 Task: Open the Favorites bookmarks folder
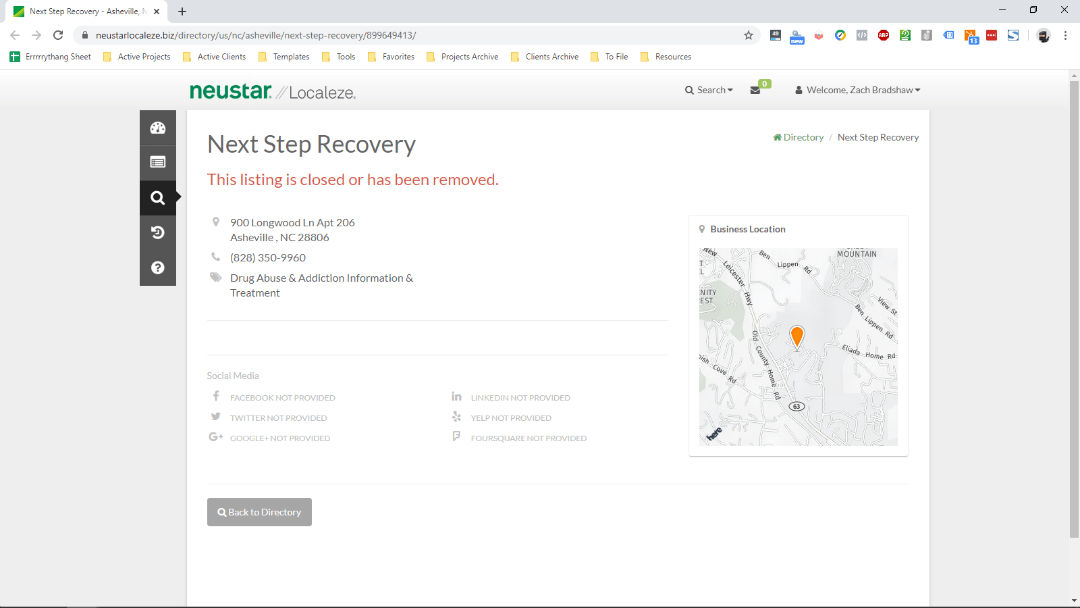coord(391,56)
